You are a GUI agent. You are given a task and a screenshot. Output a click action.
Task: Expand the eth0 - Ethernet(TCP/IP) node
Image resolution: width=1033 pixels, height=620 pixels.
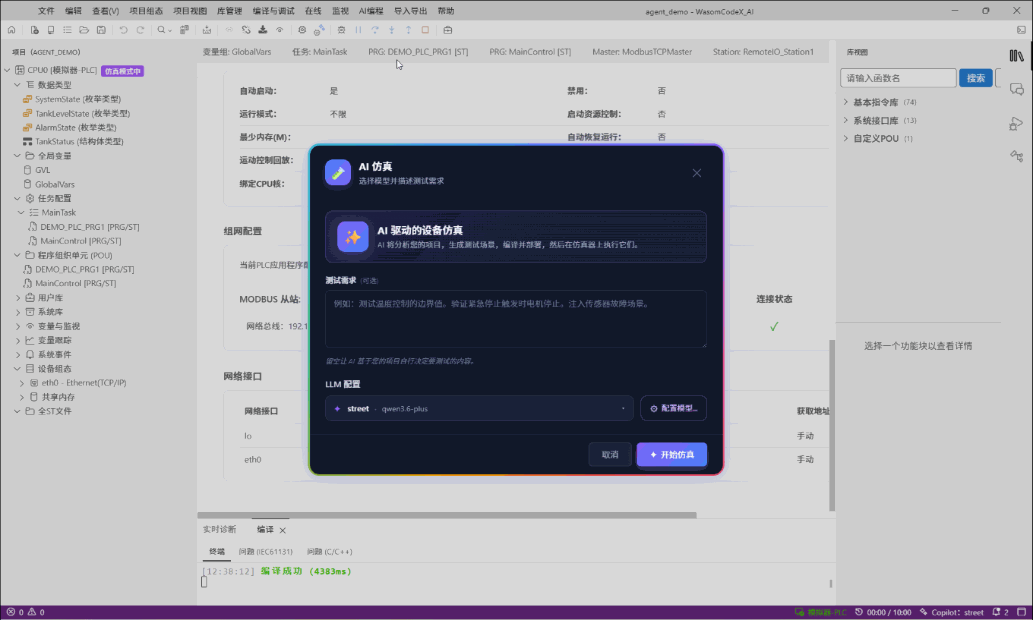coord(22,383)
